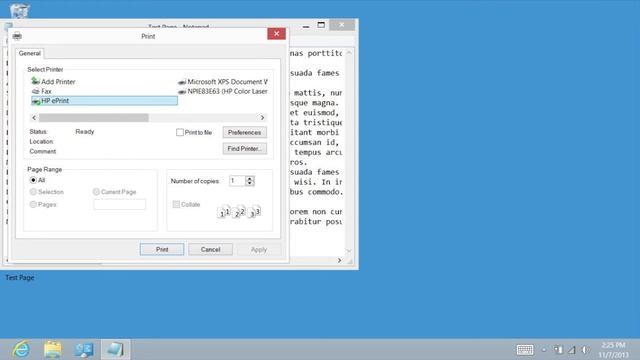
Task: Open Internet Explorer from taskbar
Action: 21,349
